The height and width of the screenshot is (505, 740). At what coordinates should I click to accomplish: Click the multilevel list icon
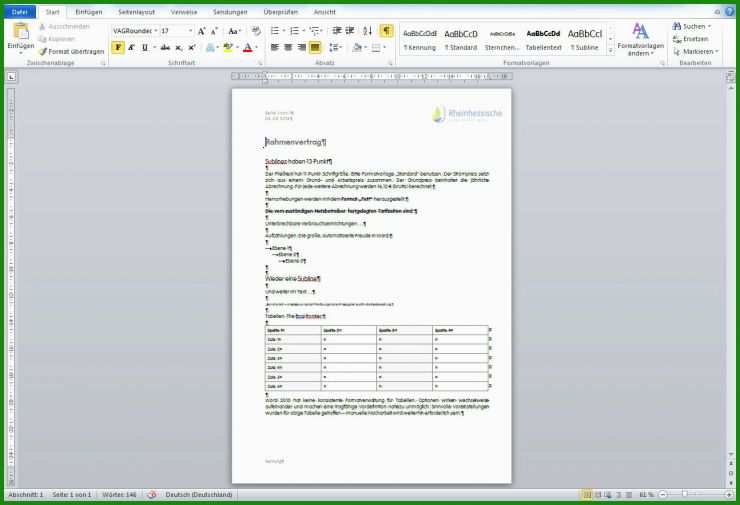pos(315,31)
